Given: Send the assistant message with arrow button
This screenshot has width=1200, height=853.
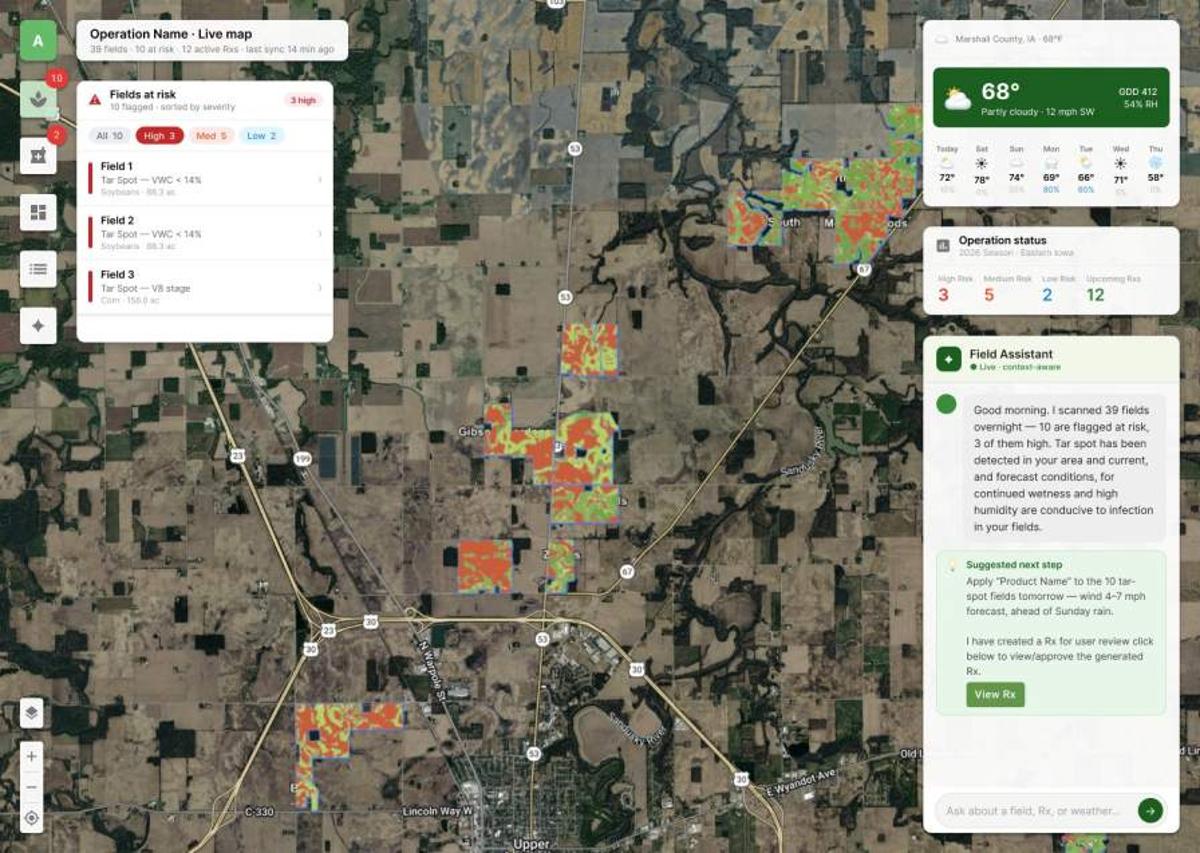Looking at the screenshot, I should tap(1150, 810).
